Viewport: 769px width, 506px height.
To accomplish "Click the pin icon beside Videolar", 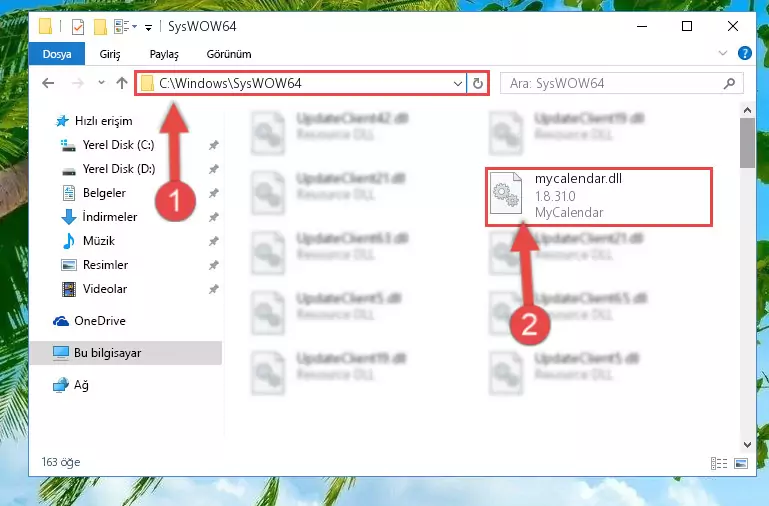I will click(213, 289).
